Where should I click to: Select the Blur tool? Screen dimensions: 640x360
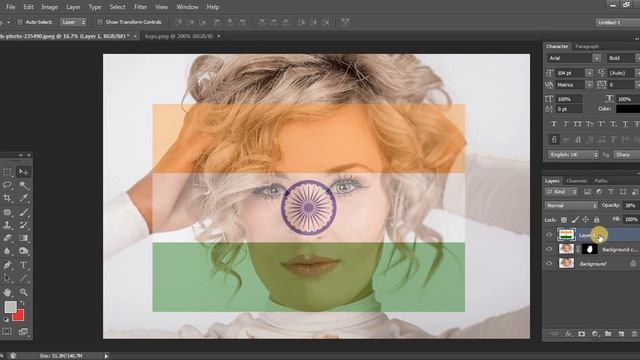7,251
